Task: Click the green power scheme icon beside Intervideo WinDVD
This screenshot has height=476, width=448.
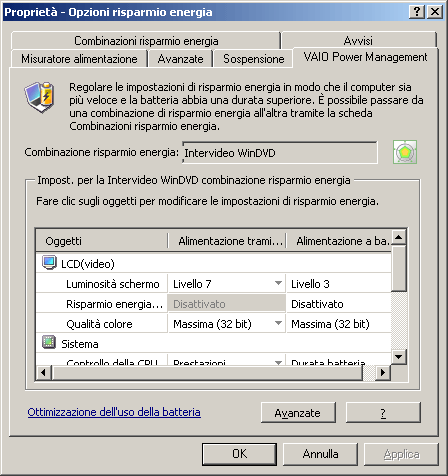Action: point(405,152)
